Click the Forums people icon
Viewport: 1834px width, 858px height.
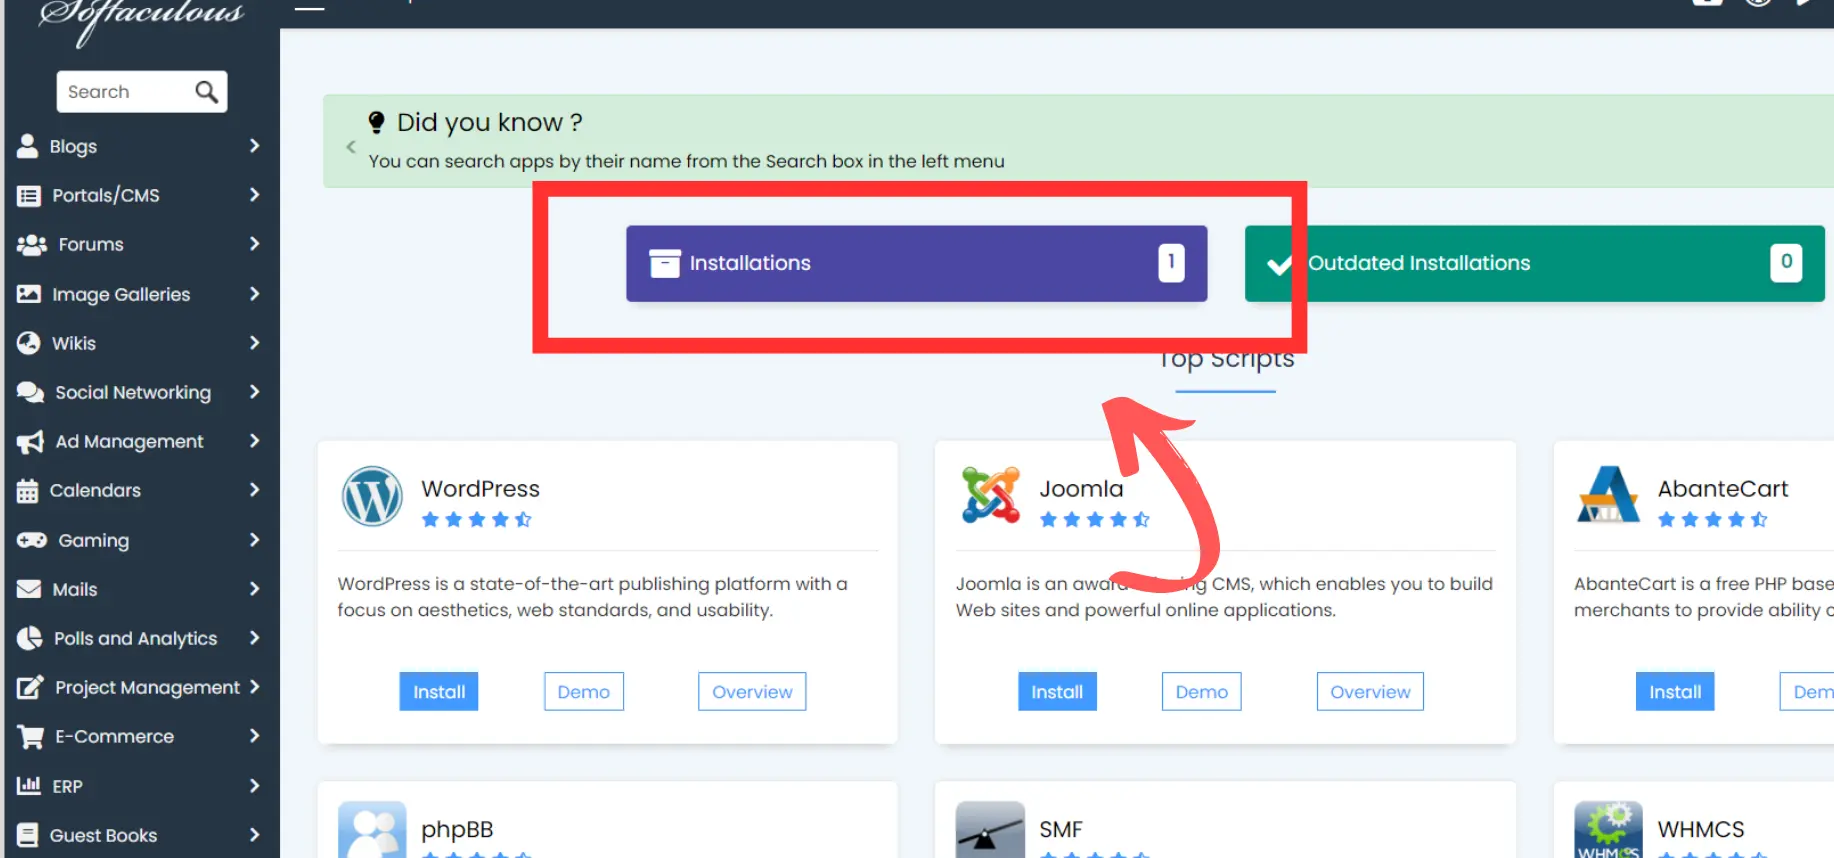32,245
